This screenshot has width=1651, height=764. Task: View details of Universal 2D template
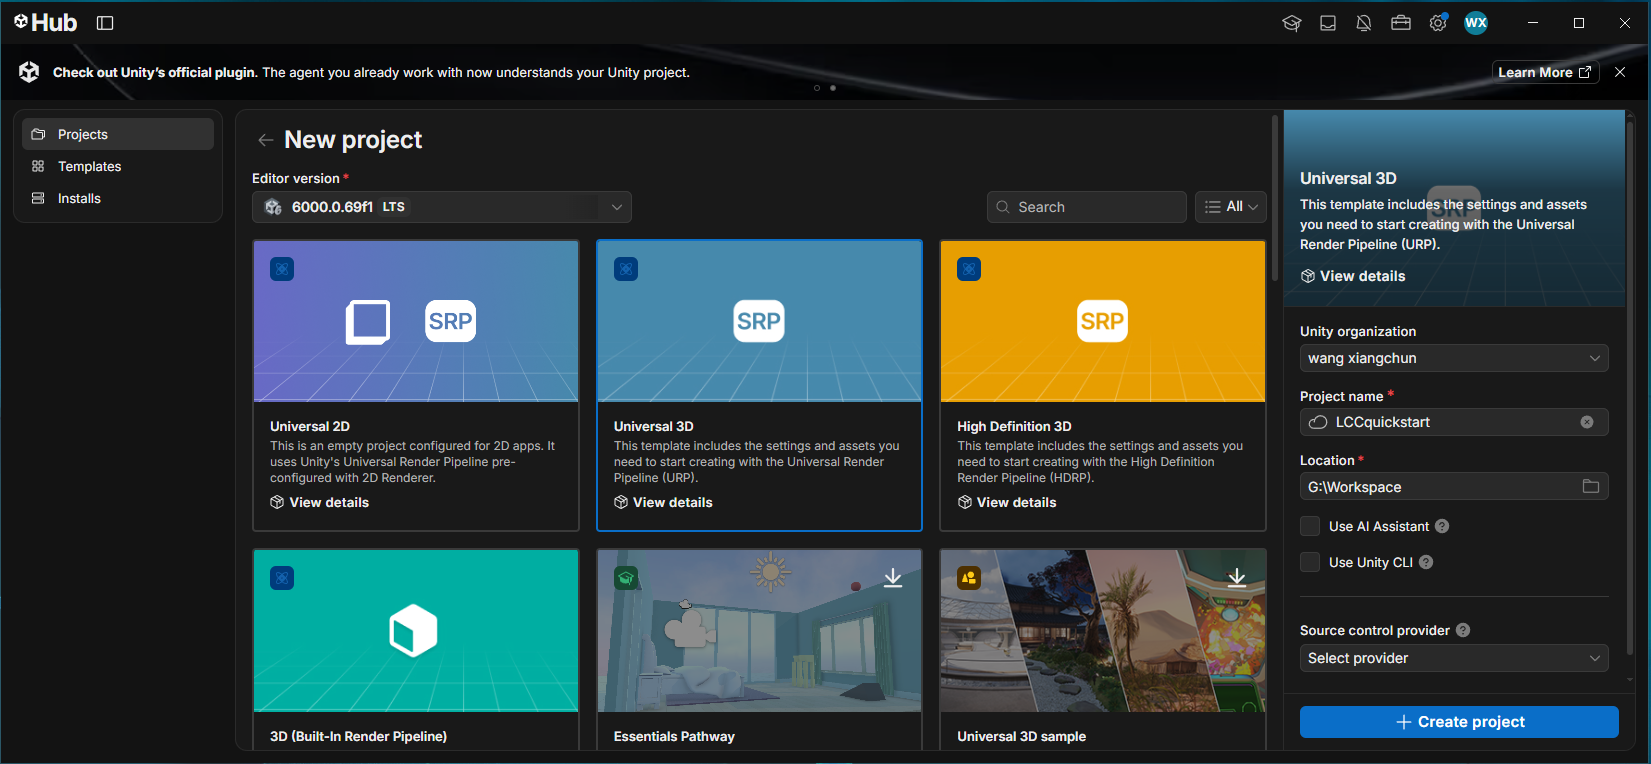(320, 502)
